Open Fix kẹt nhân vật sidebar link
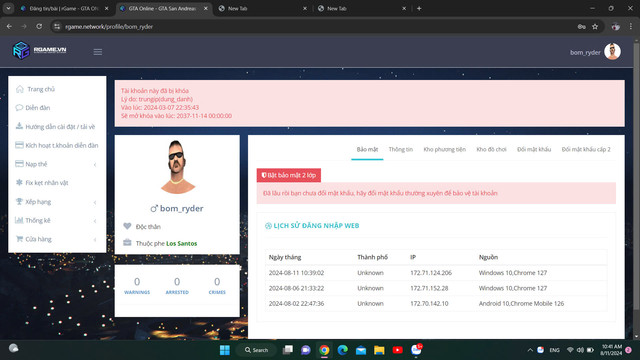 click(47, 183)
